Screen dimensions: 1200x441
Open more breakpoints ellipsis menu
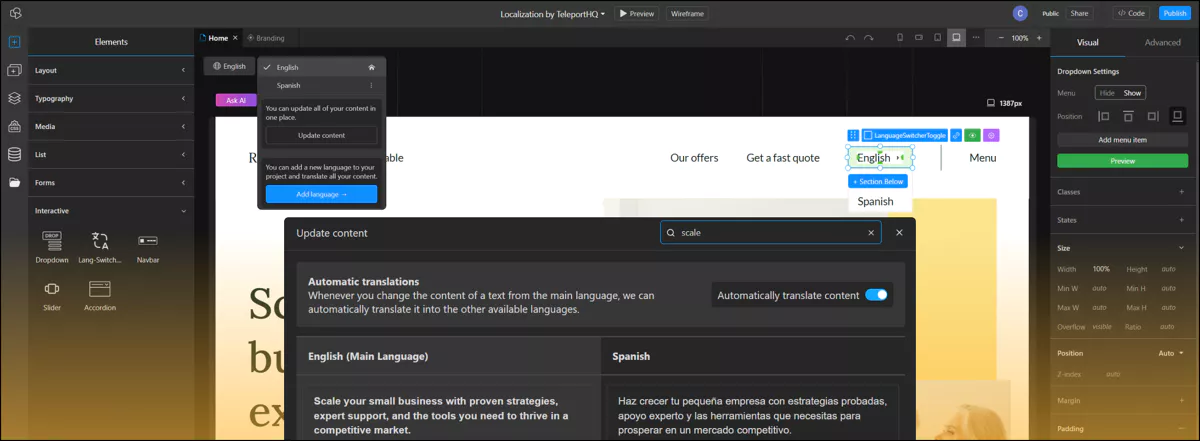(977, 38)
